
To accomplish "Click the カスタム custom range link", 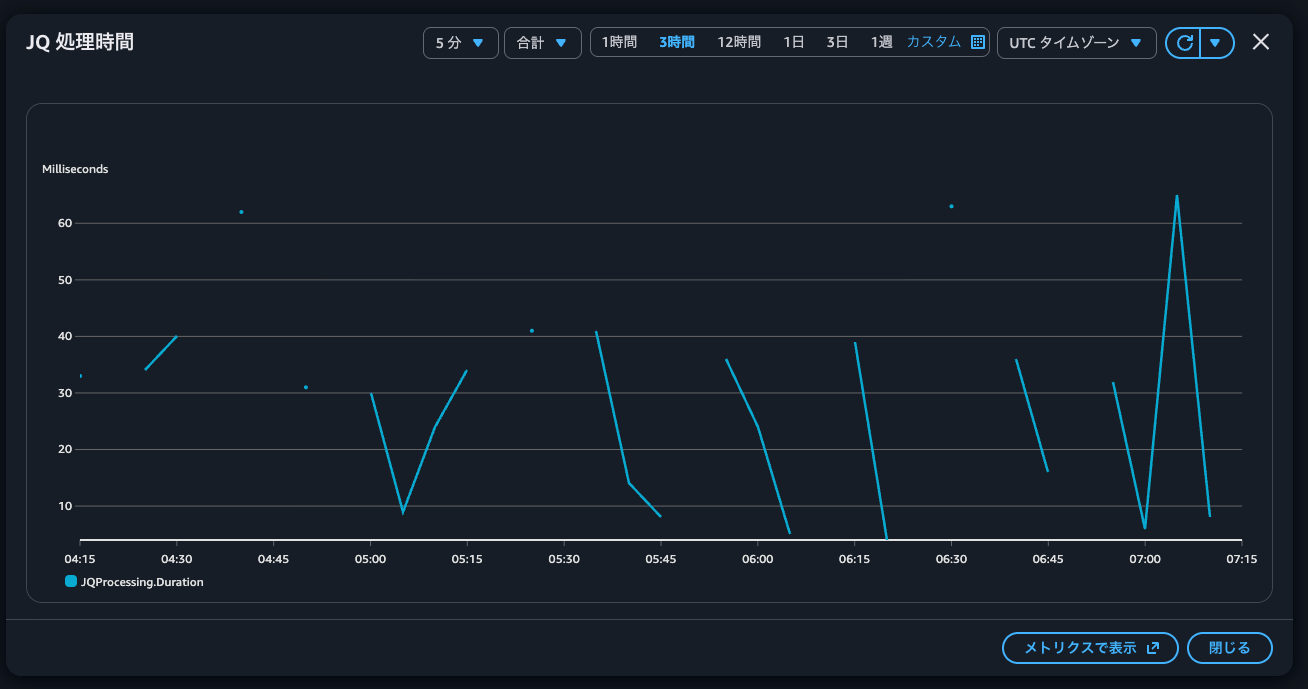I will click(933, 42).
